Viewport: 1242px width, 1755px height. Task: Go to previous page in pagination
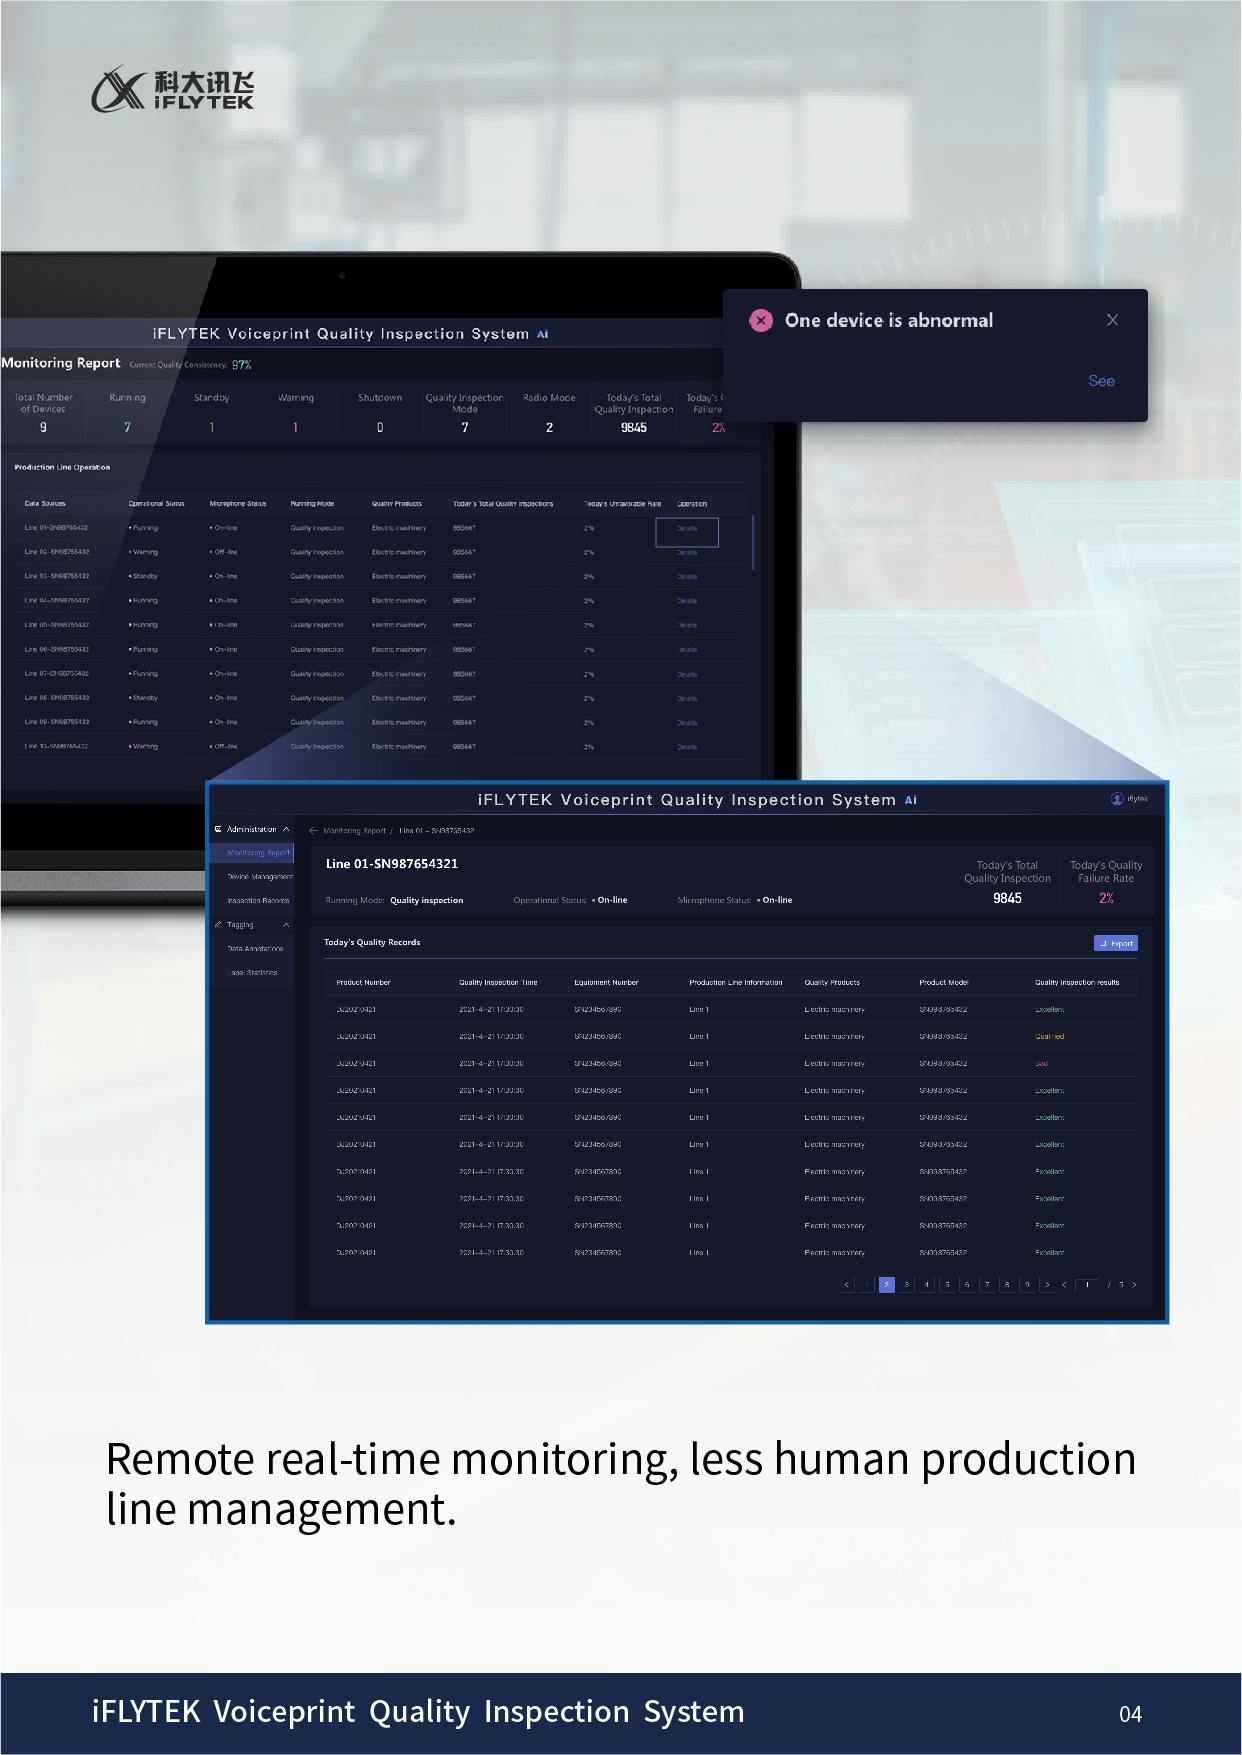coord(847,1285)
